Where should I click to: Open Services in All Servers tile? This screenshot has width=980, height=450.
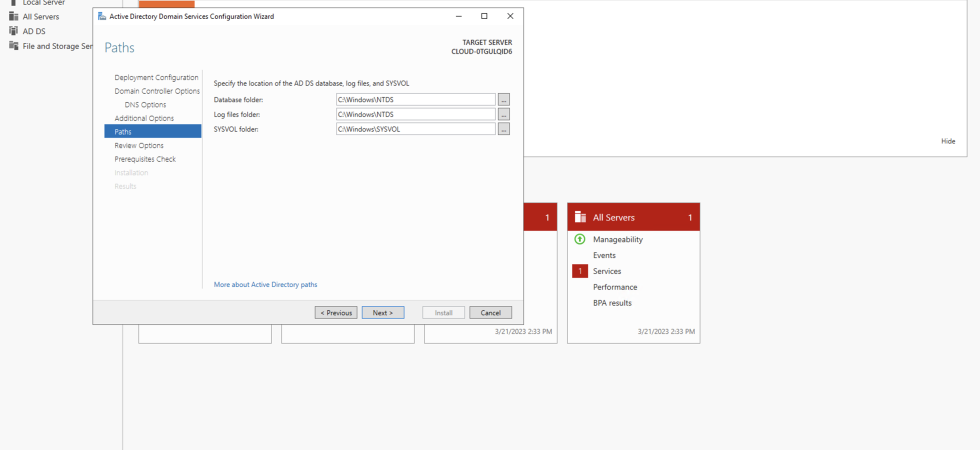click(x=608, y=271)
